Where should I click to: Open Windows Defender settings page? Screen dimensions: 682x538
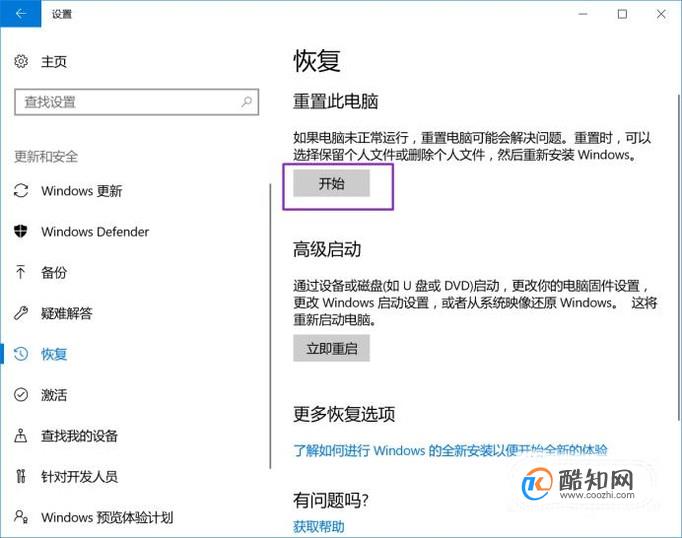click(x=95, y=231)
